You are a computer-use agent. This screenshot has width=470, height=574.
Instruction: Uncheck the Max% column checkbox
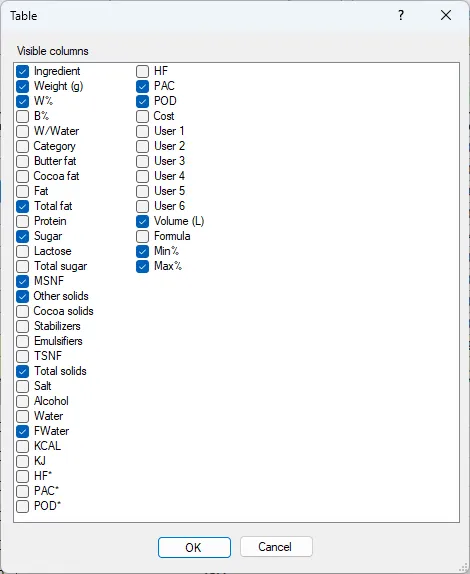[x=142, y=266]
